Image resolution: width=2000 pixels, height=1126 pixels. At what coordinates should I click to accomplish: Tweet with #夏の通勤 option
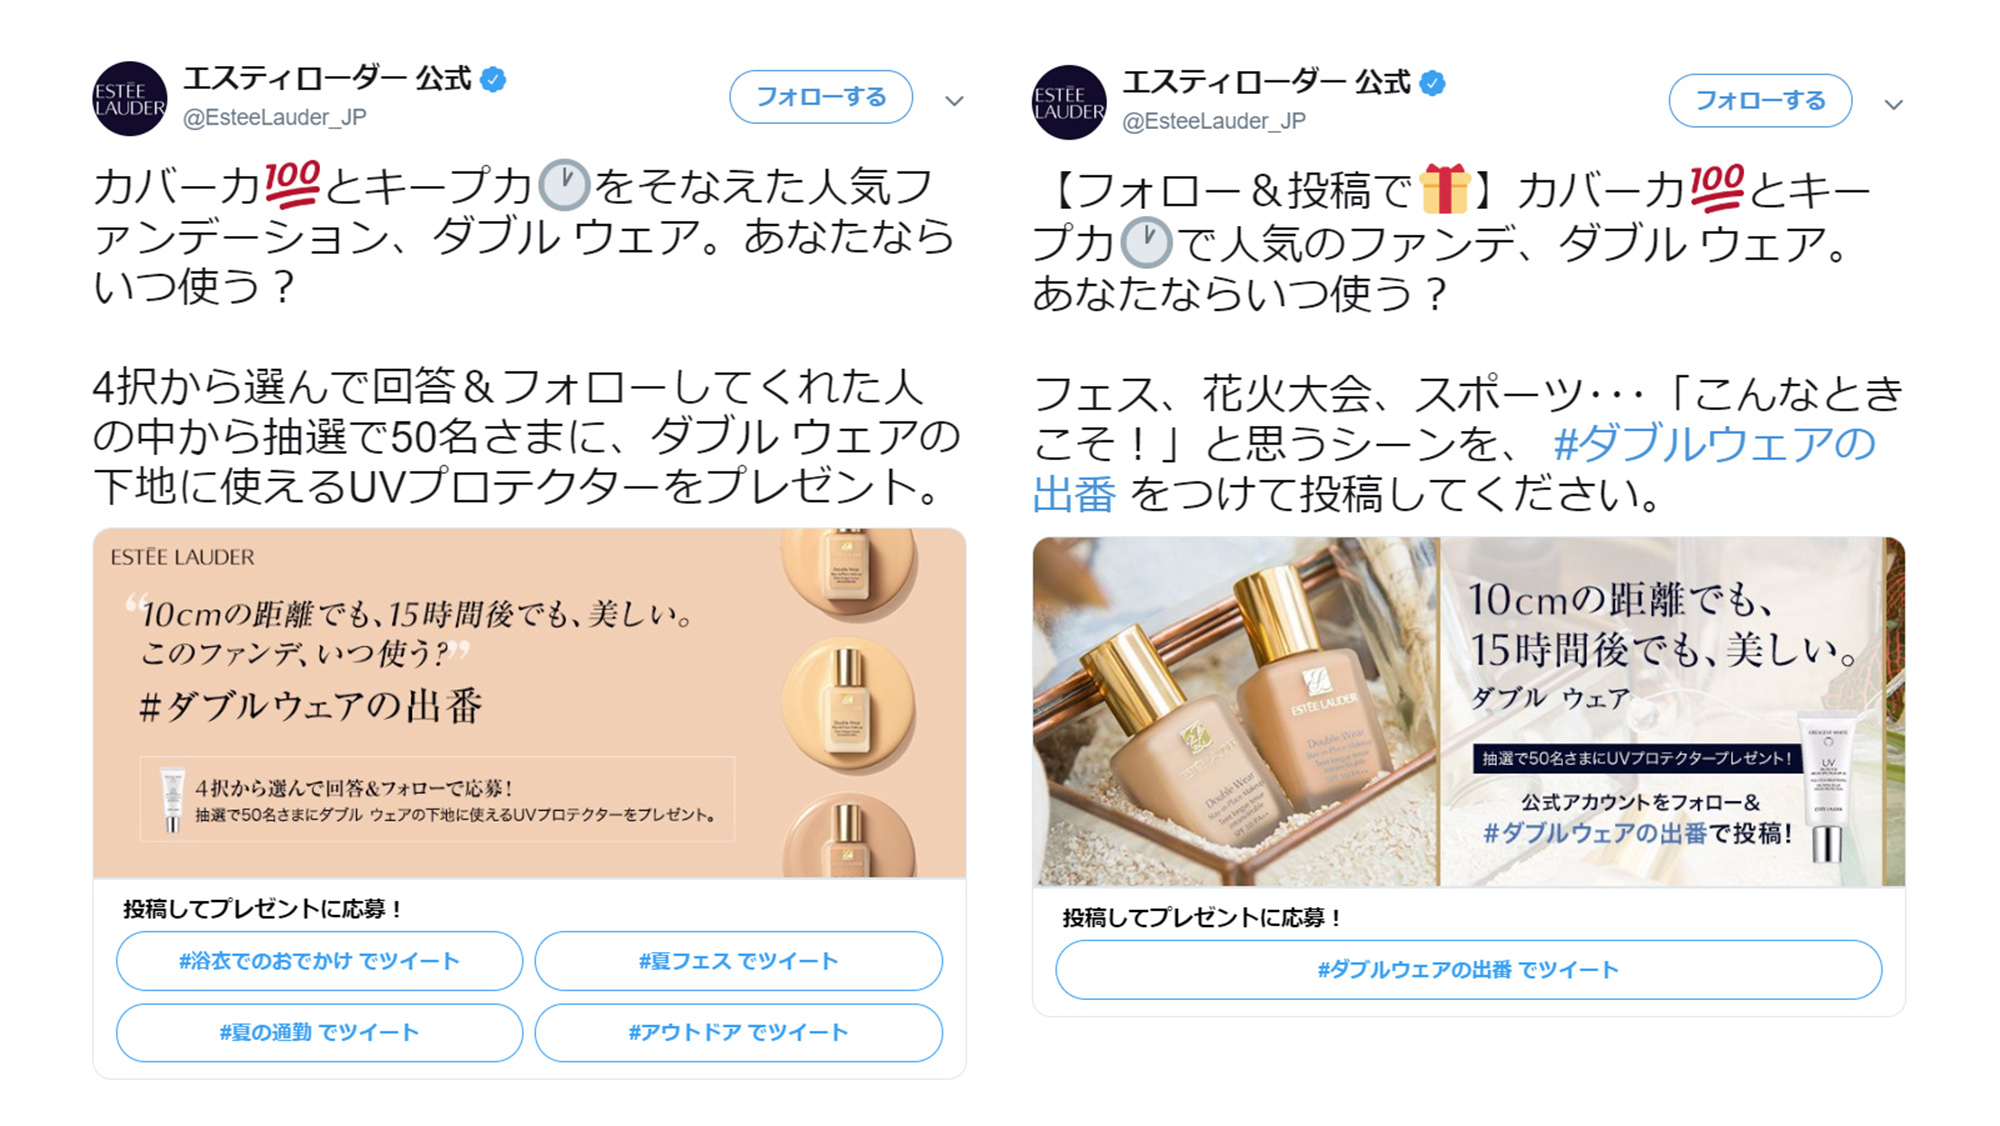[x=320, y=1032]
